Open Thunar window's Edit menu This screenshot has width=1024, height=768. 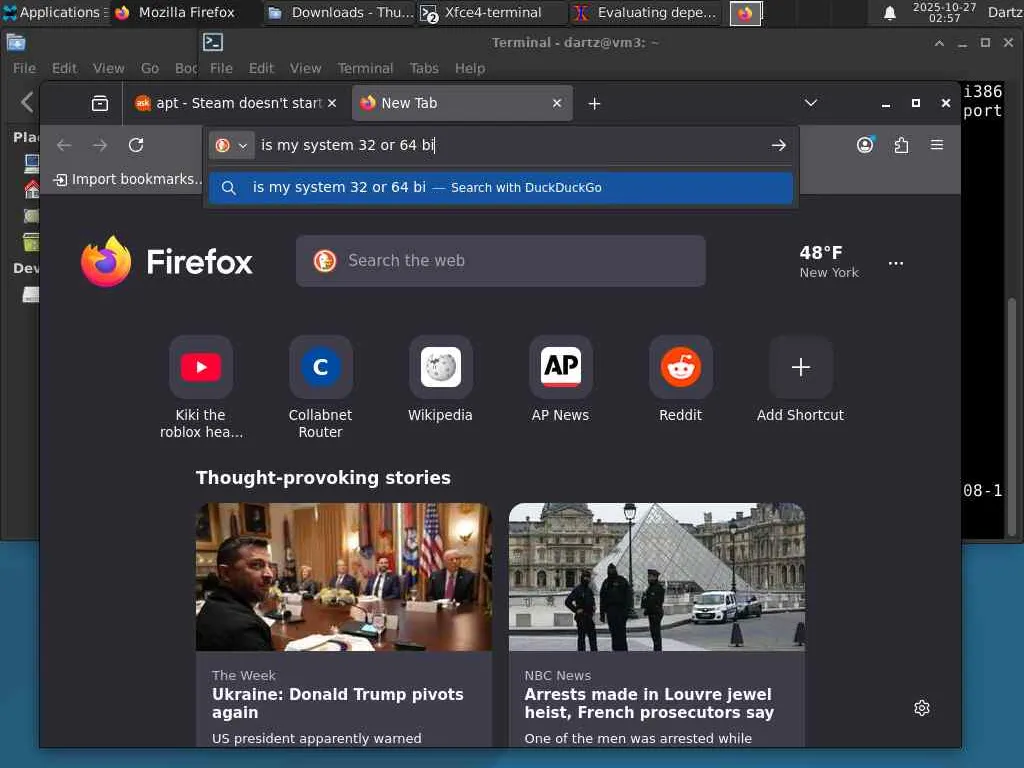64,68
